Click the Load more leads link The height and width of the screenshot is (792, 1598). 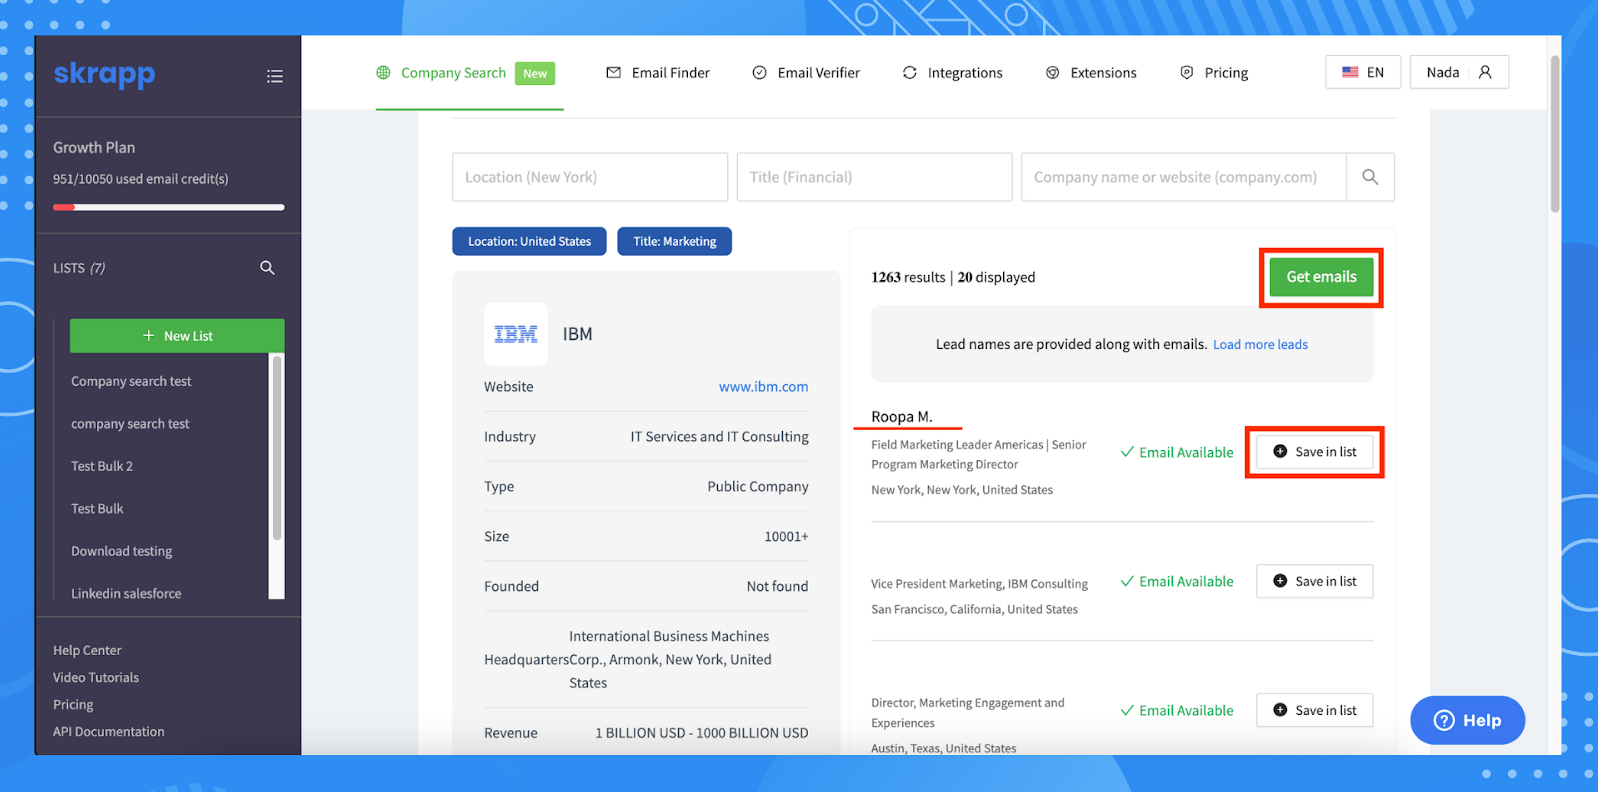[x=1260, y=345]
